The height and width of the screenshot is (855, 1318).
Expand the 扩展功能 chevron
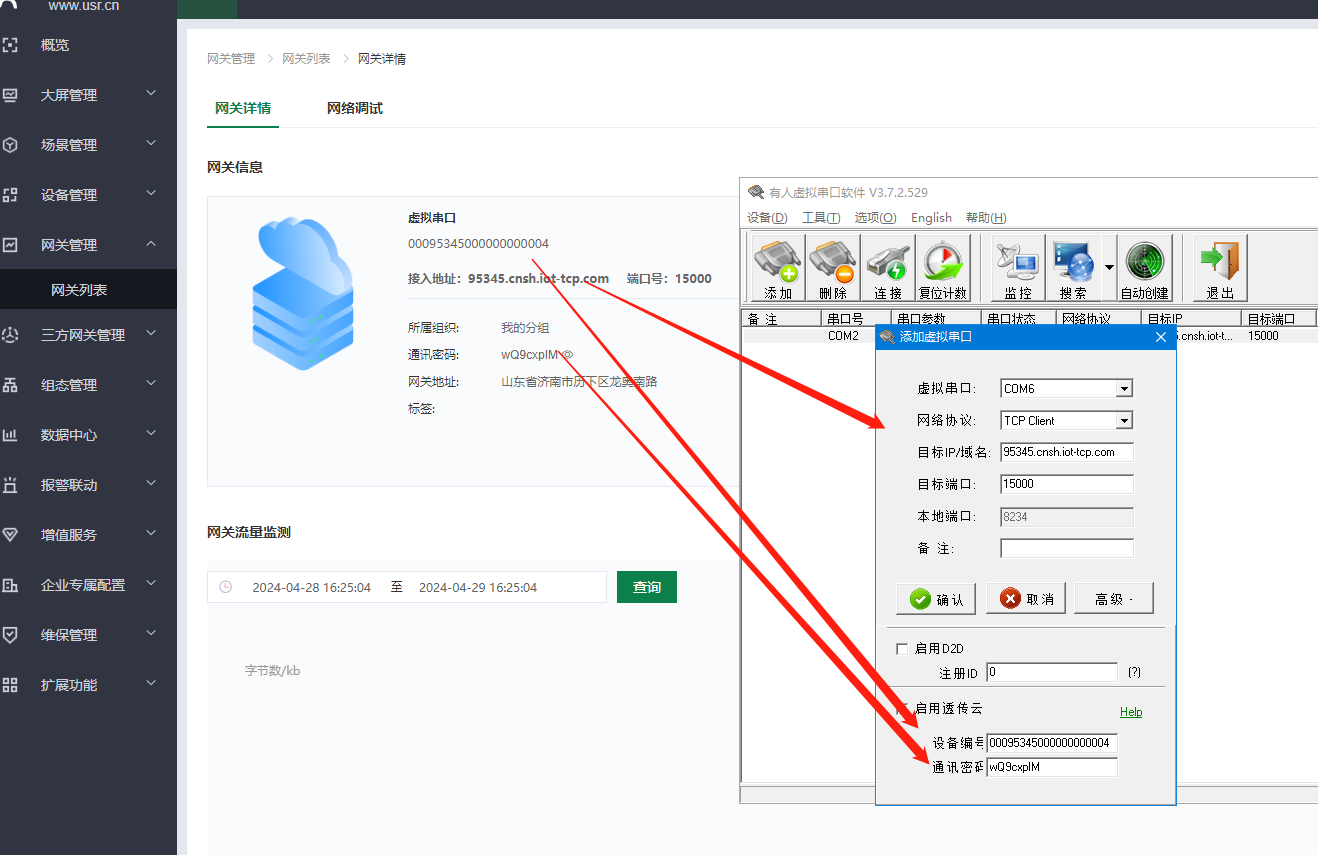(x=151, y=683)
